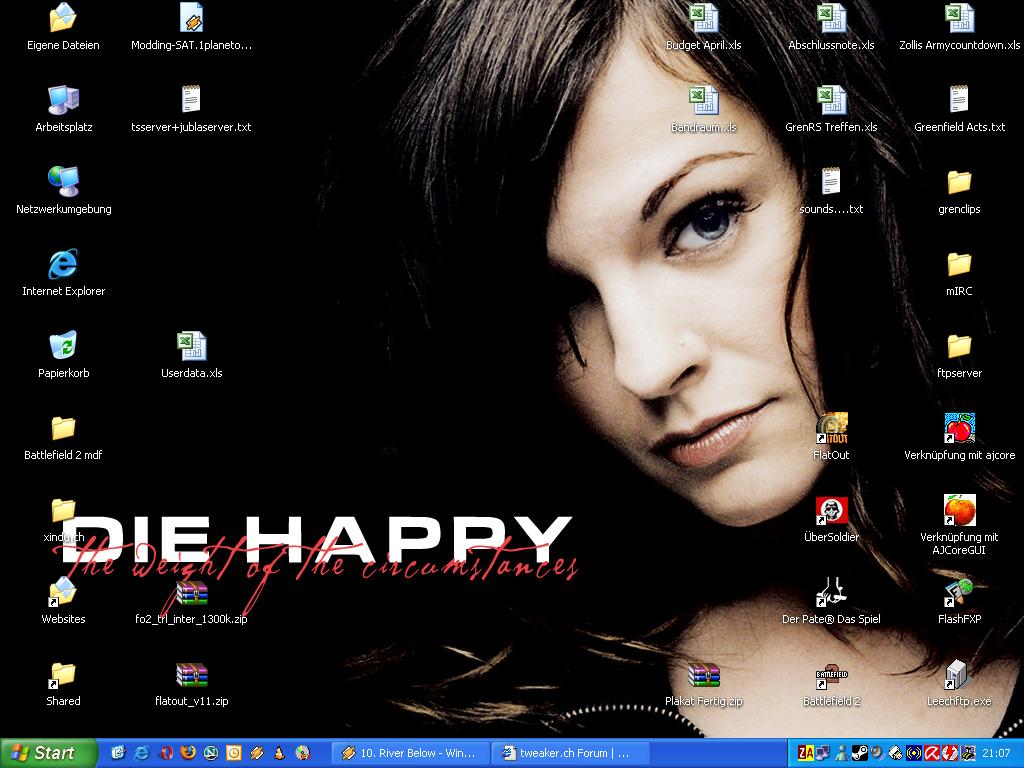Select the FlashFXP desktop shortcut
Image resolution: width=1024 pixels, height=768 pixels.
[x=958, y=594]
